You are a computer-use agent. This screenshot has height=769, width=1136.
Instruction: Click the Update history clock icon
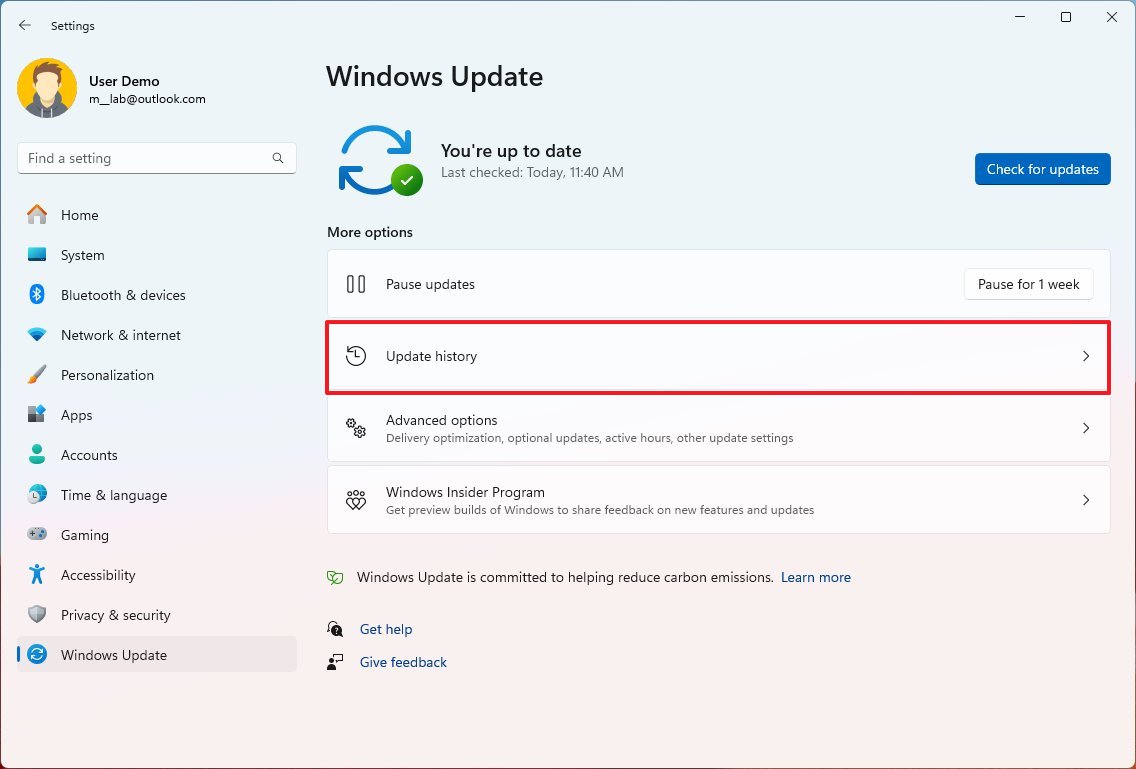click(356, 355)
